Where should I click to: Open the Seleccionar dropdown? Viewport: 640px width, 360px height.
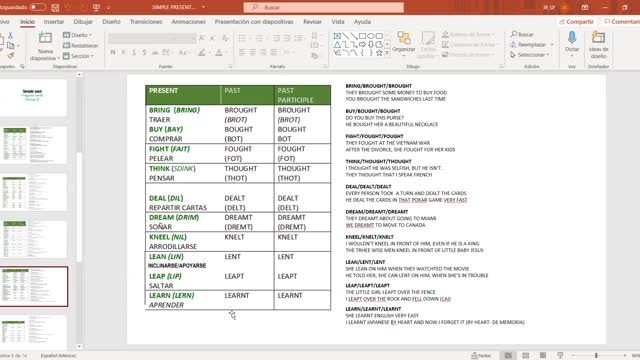(x=530, y=55)
